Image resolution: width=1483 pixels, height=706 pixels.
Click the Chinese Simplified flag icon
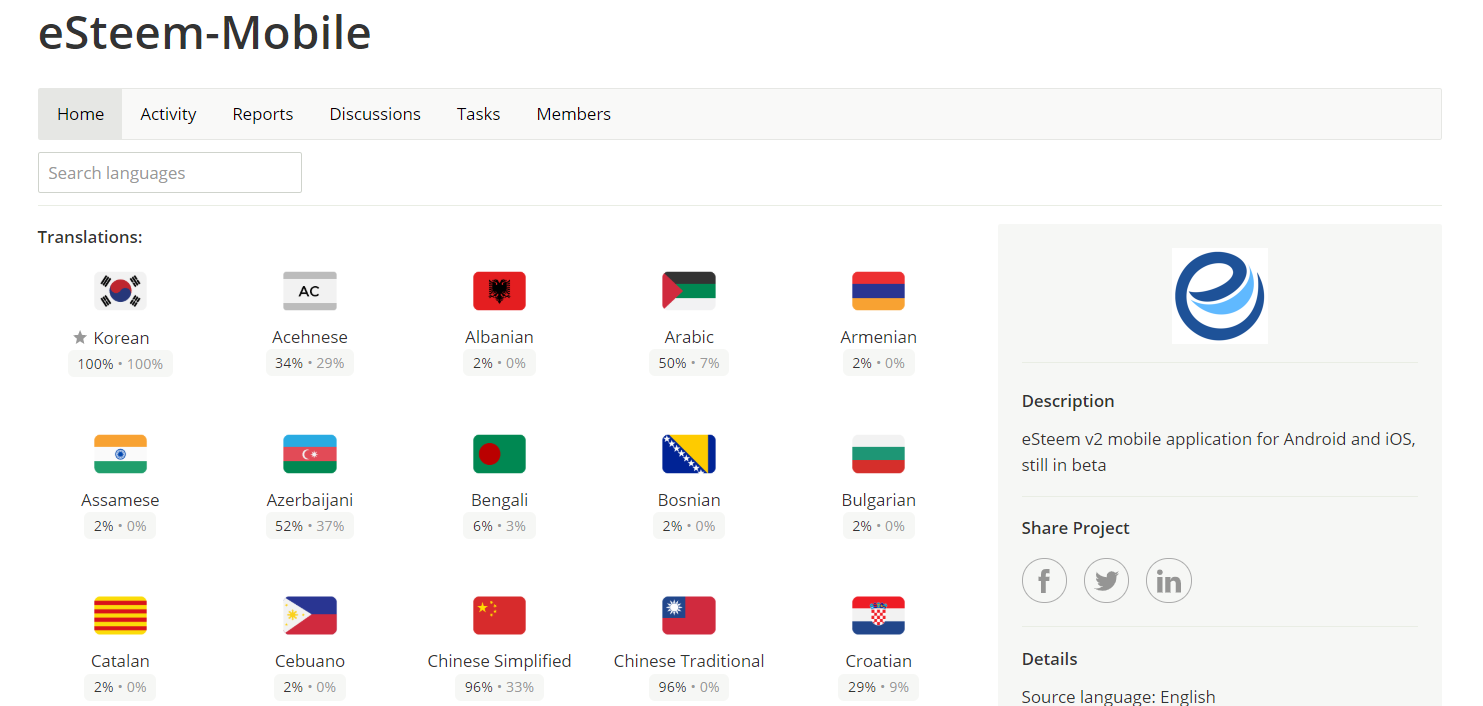499,615
